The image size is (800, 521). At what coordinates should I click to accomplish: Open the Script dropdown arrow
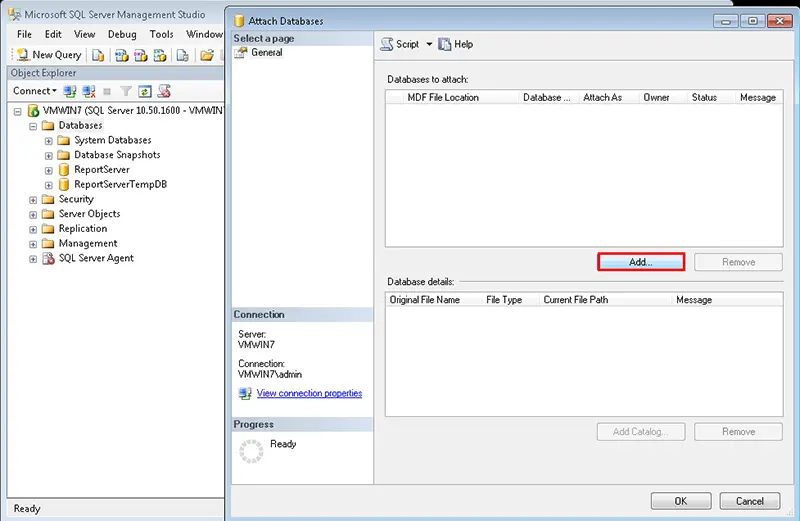pyautogui.click(x=429, y=44)
